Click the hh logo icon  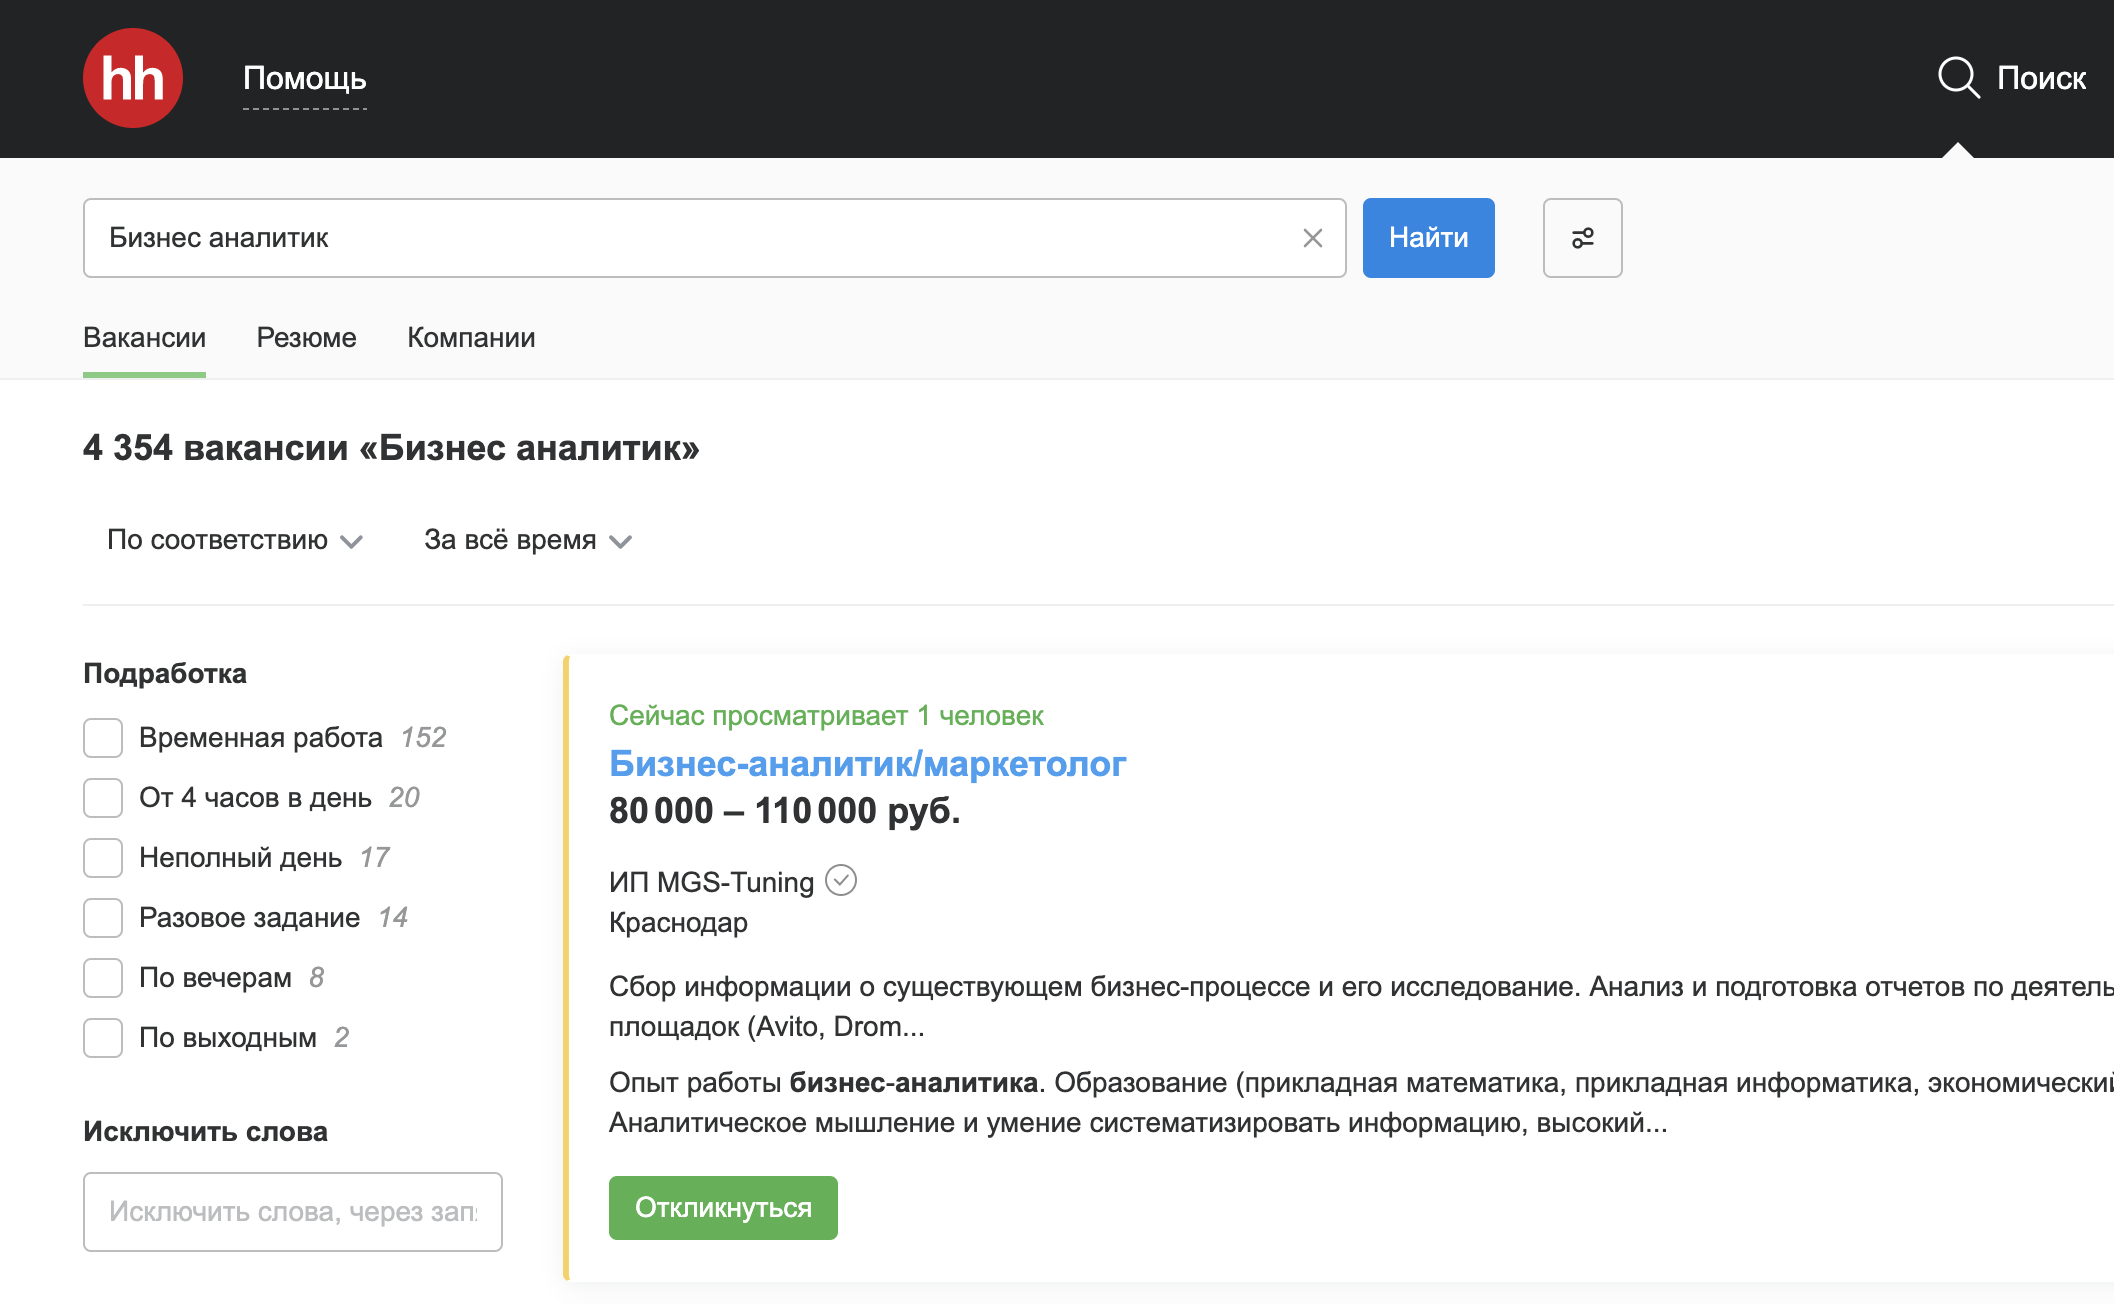[132, 78]
